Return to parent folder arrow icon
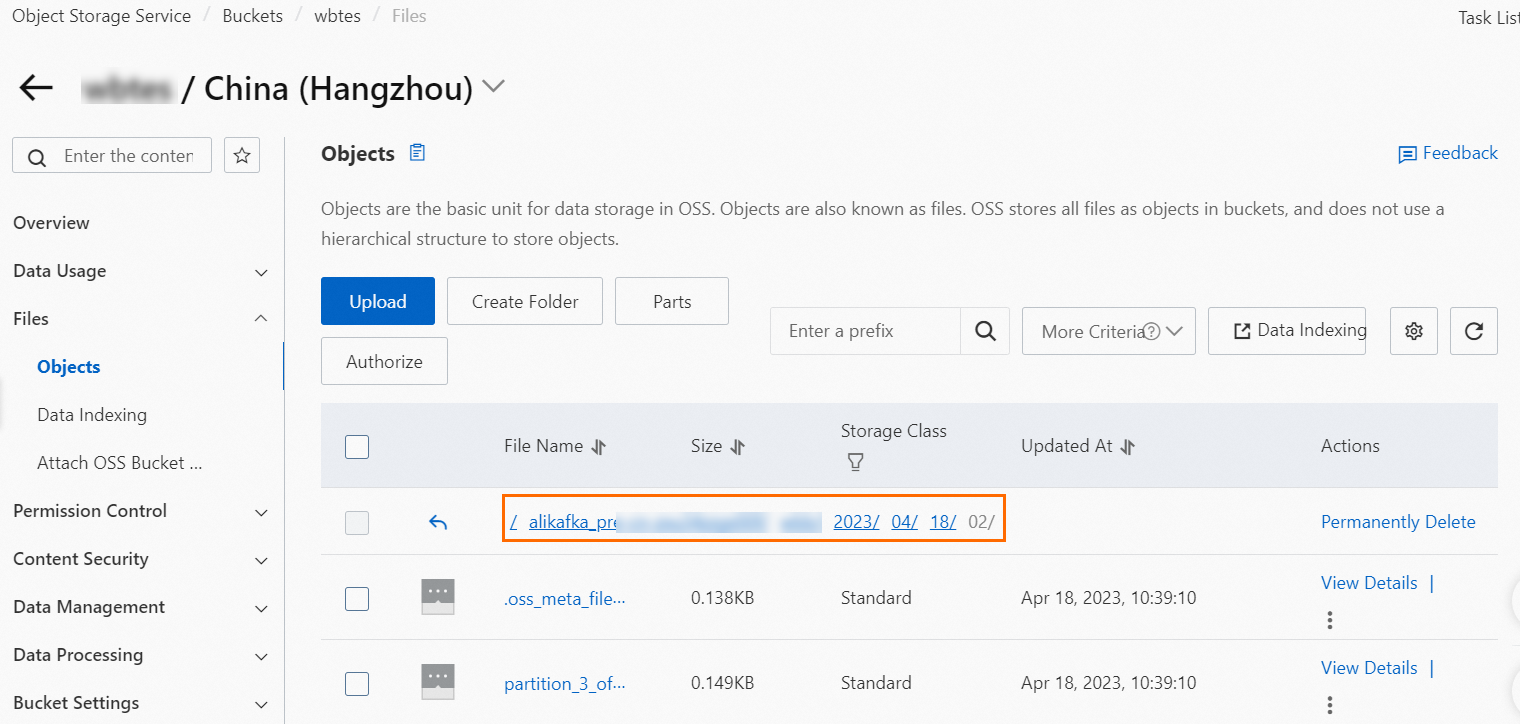 point(437,522)
